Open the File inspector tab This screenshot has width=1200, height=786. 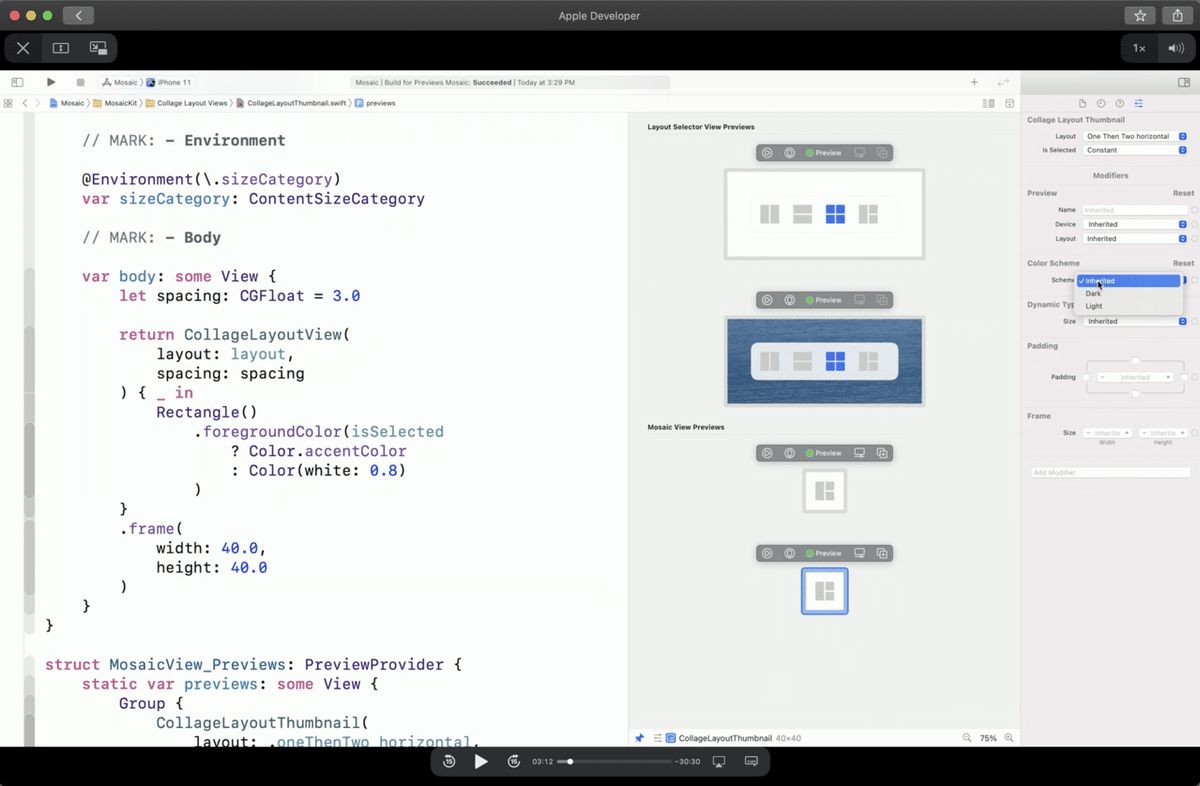pos(1082,103)
